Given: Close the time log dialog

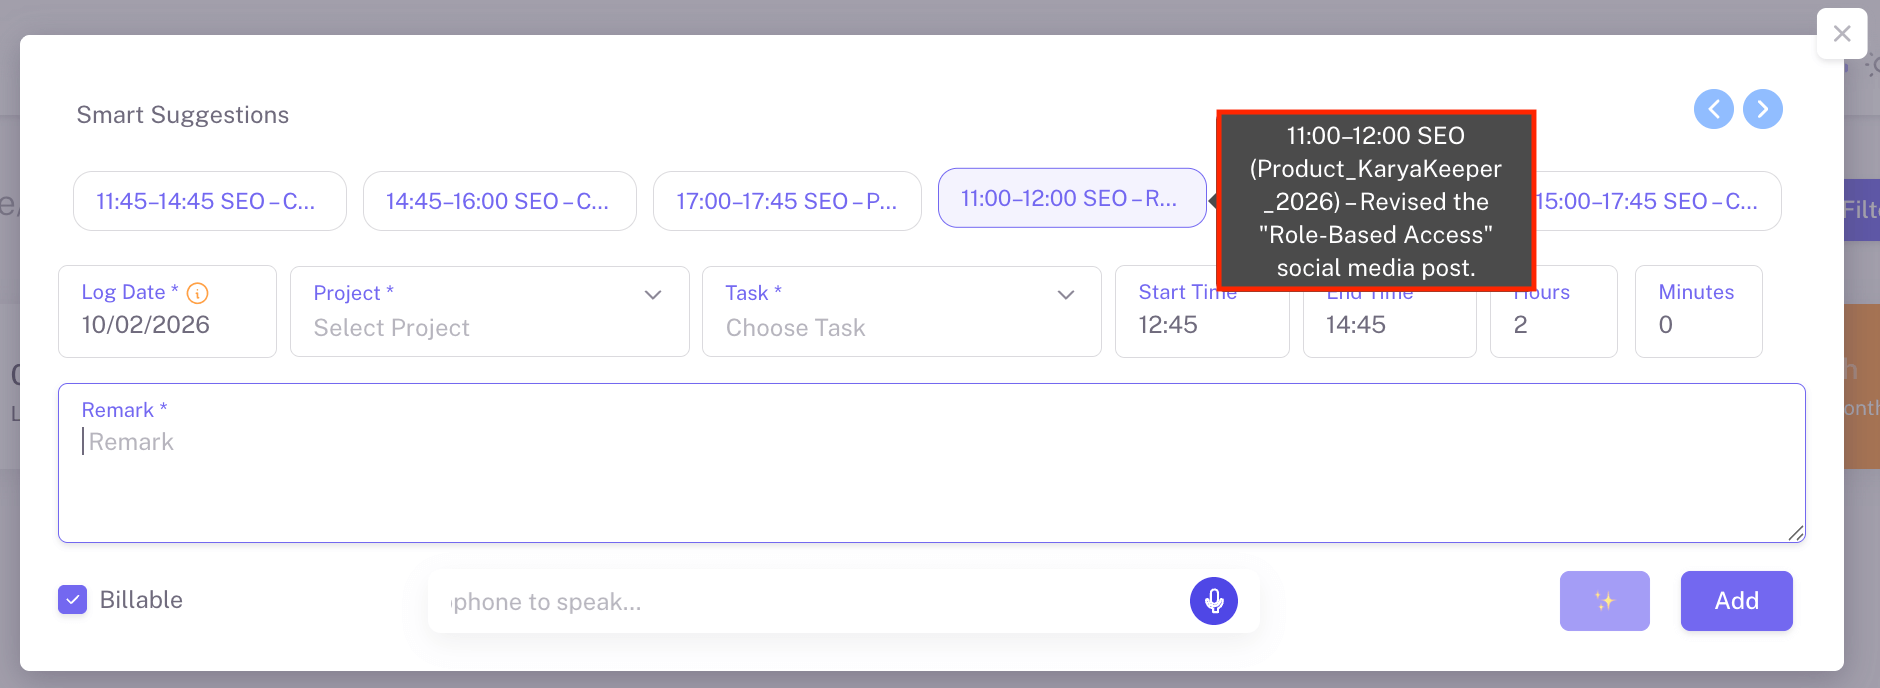Looking at the screenshot, I should pyautogui.click(x=1841, y=34).
